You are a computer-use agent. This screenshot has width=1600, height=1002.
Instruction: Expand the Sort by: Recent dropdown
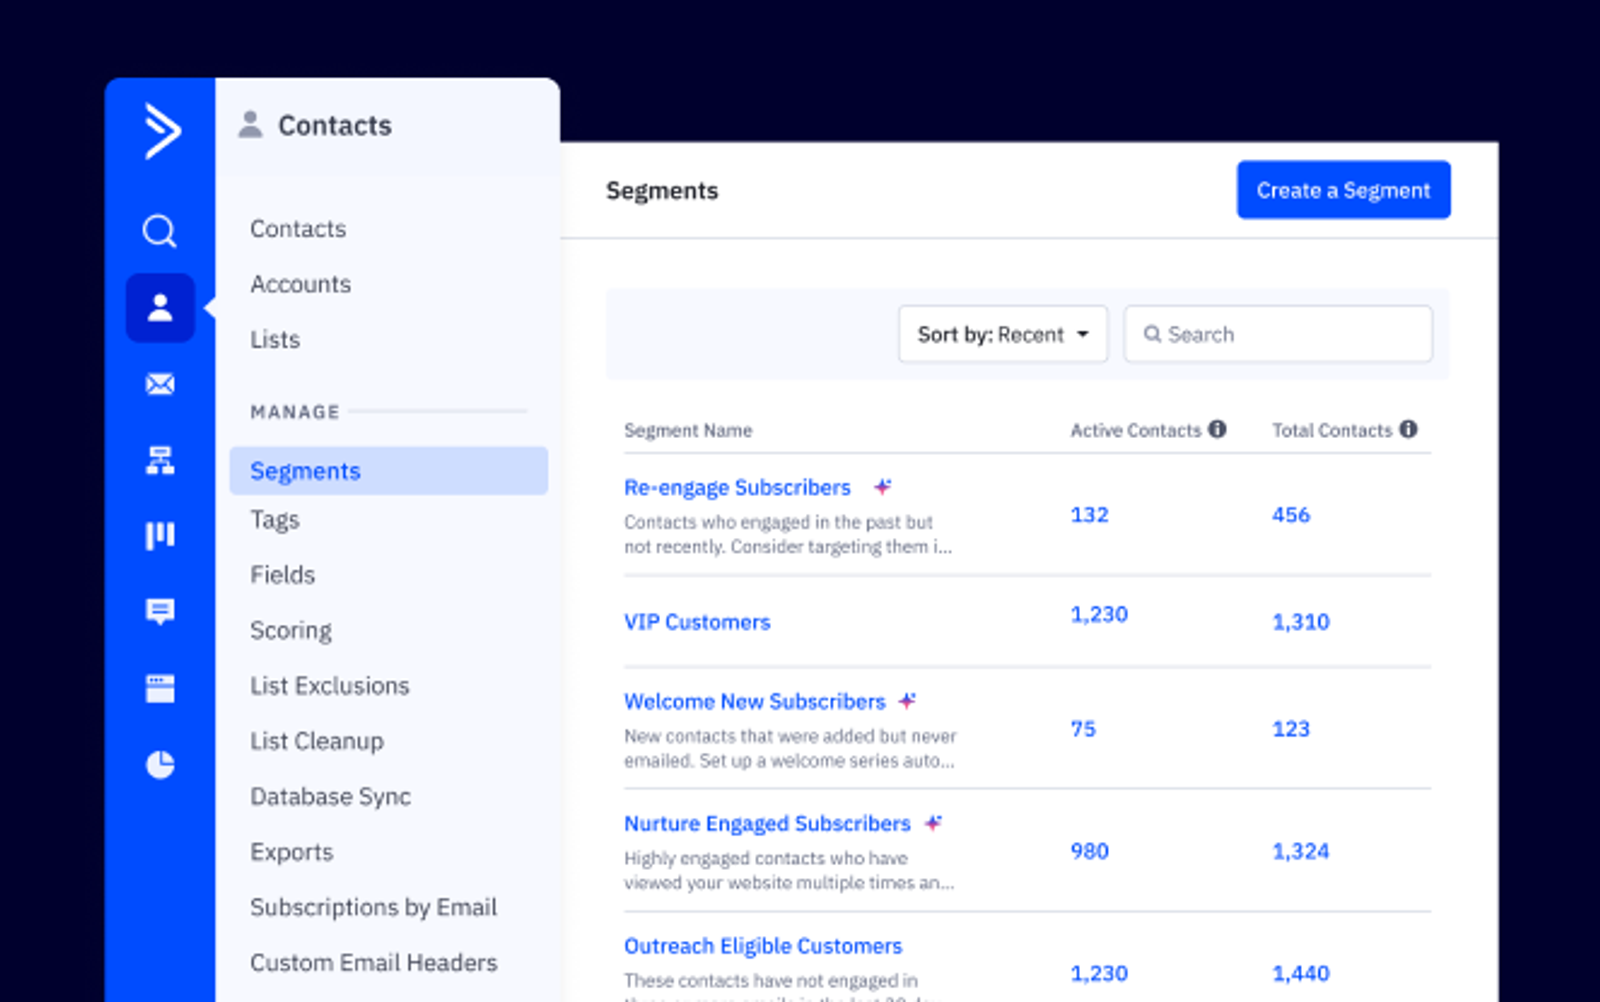click(x=1002, y=334)
